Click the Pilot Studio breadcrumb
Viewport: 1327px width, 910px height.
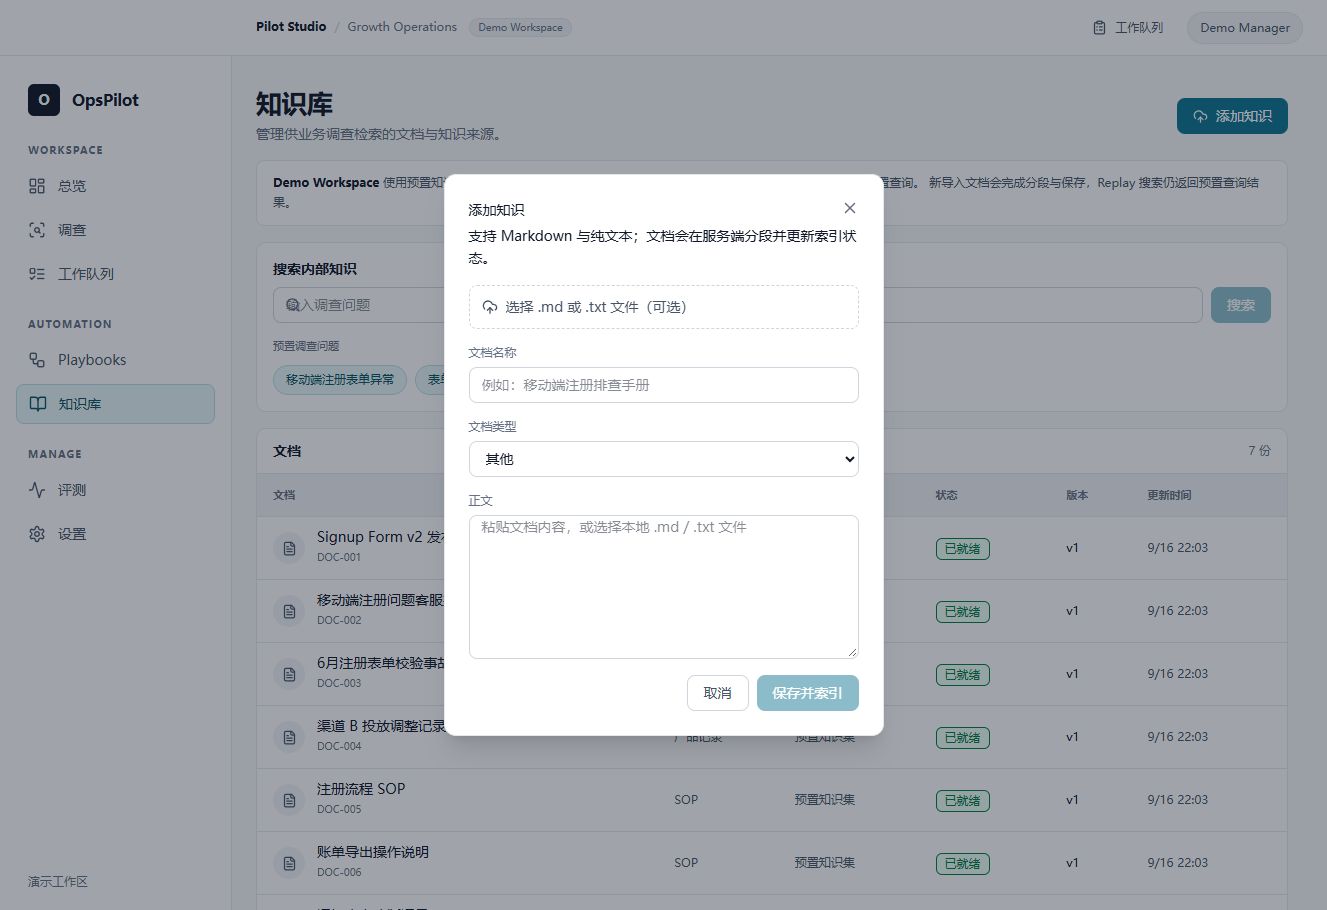(291, 27)
